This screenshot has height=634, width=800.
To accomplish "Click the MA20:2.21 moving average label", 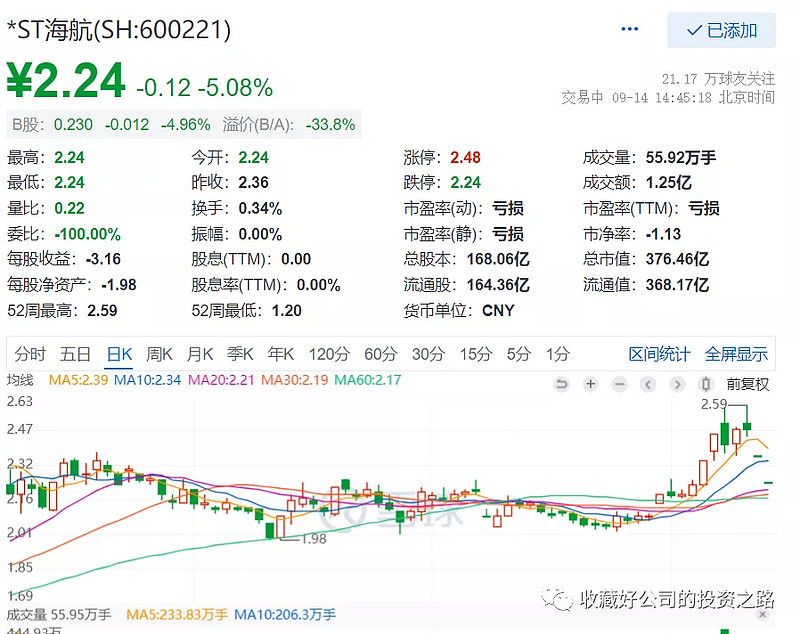I will pos(221,380).
